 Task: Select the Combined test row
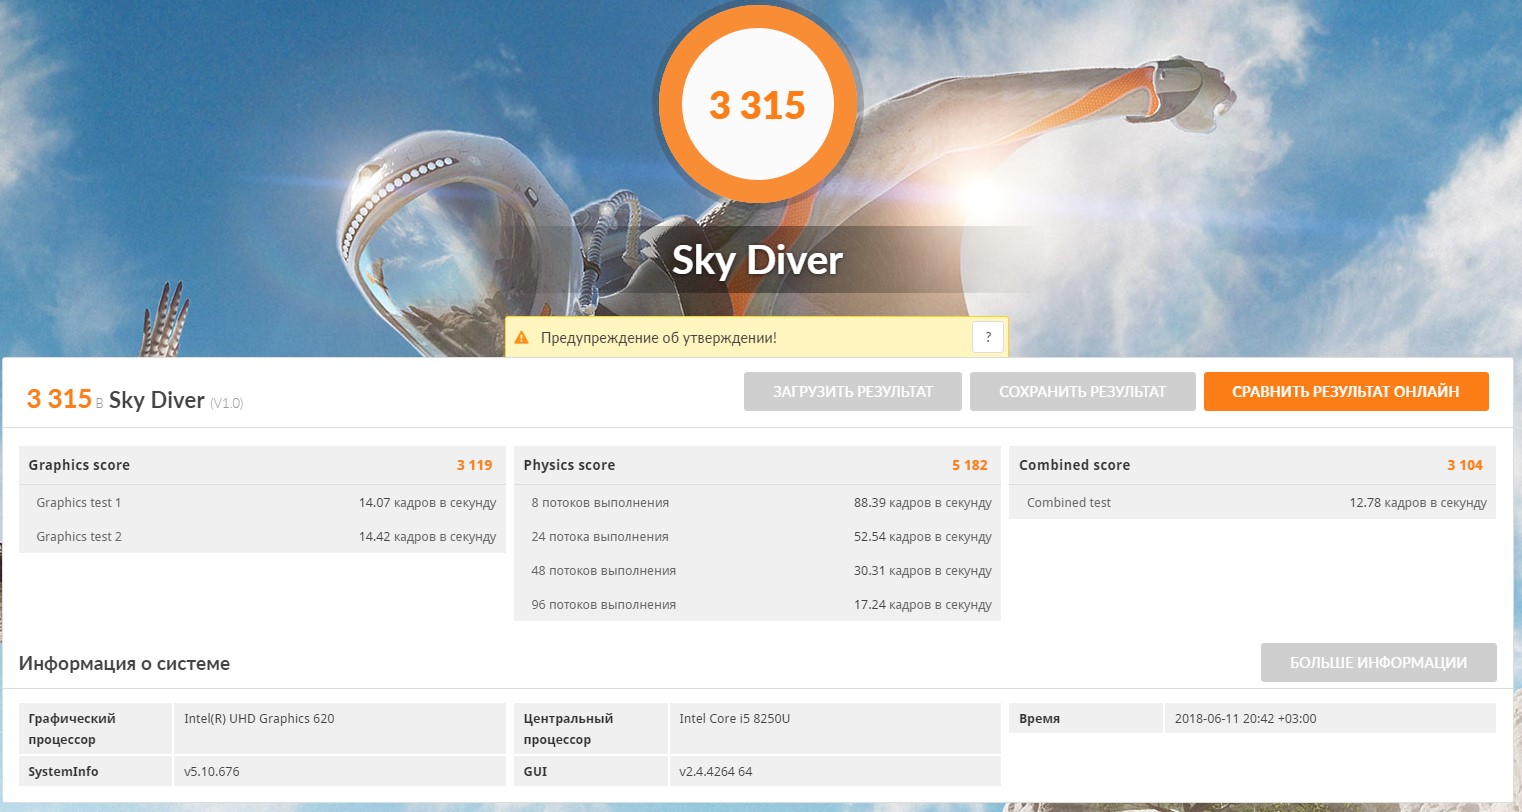[x=1252, y=502]
